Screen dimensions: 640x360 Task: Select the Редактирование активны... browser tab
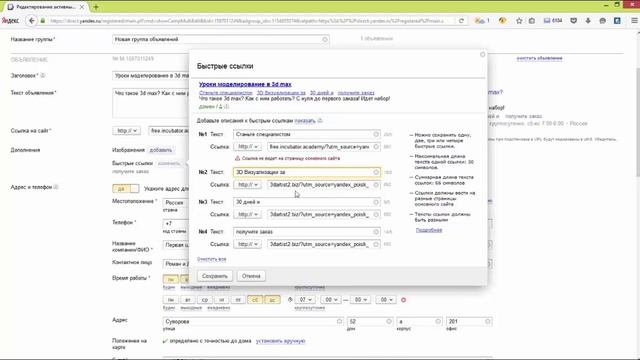click(x=46, y=7)
